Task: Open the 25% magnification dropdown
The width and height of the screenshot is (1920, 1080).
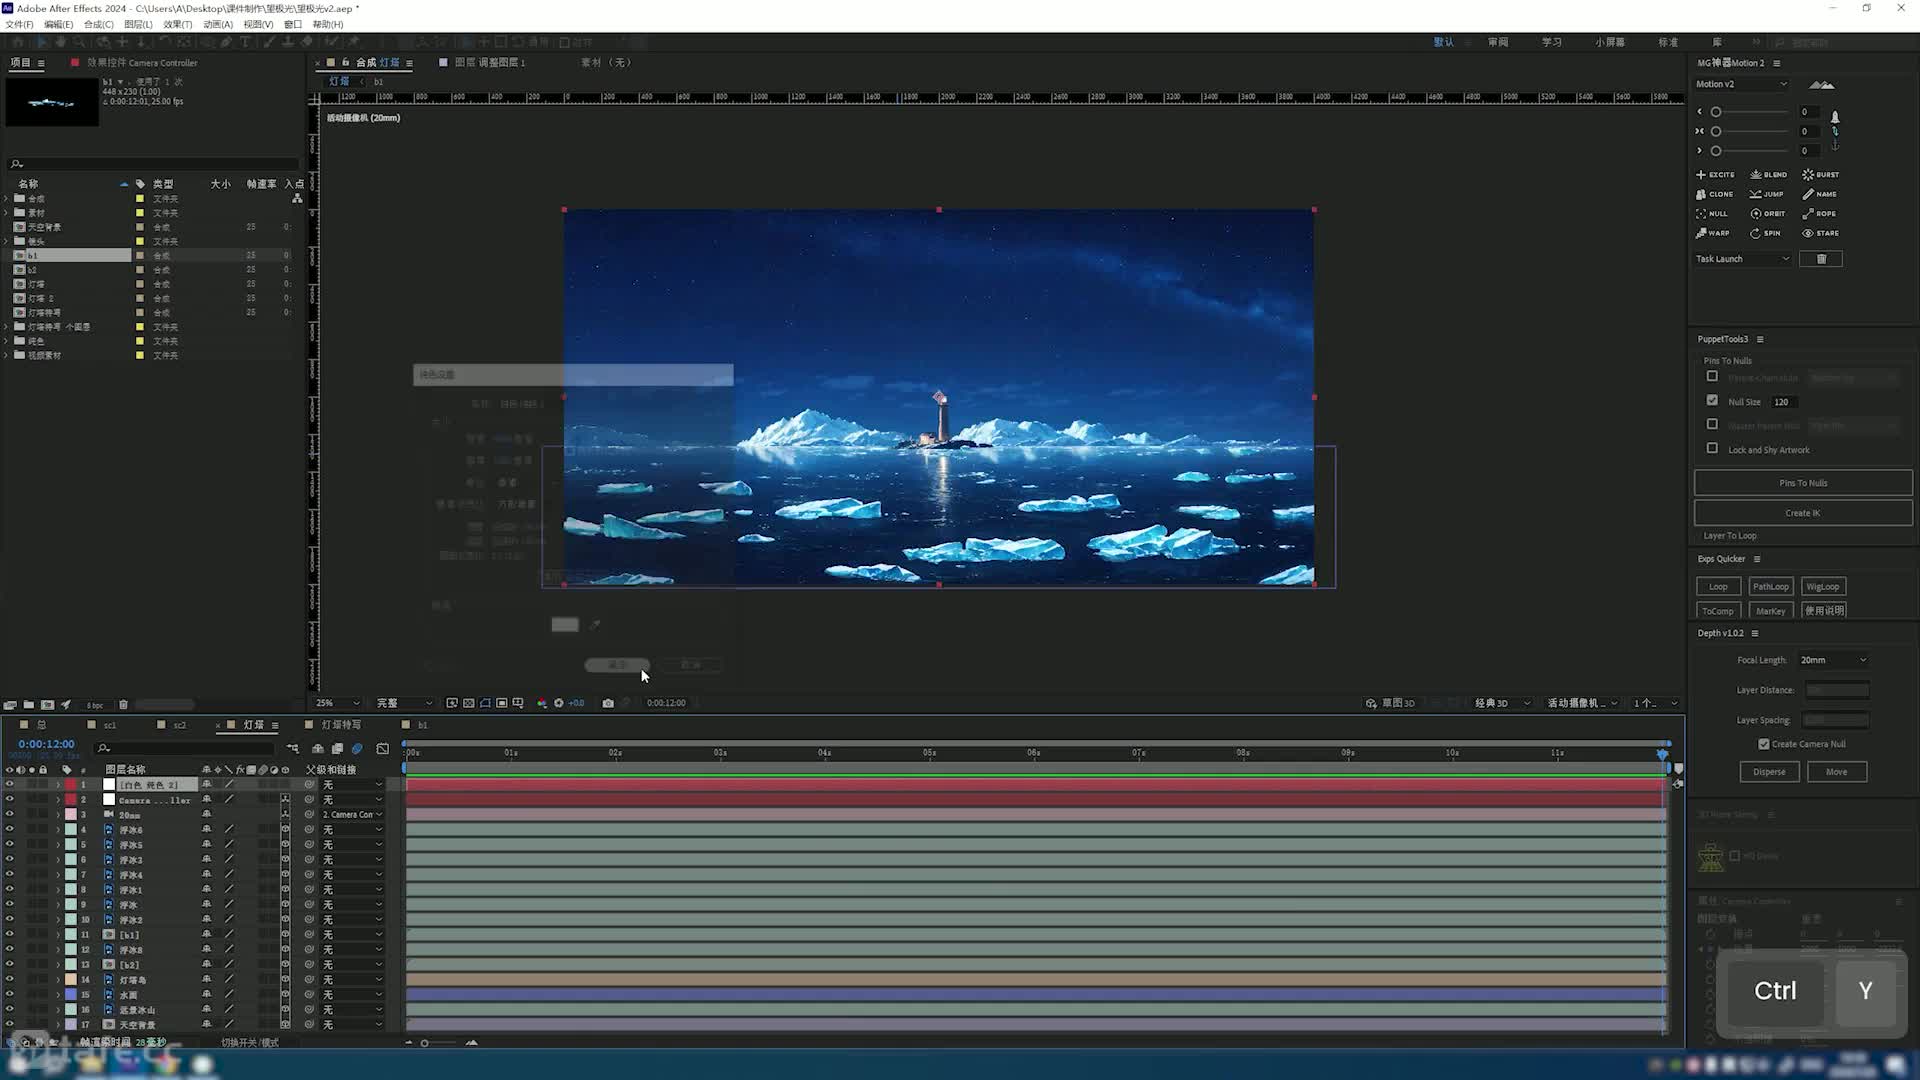Action: tap(338, 704)
